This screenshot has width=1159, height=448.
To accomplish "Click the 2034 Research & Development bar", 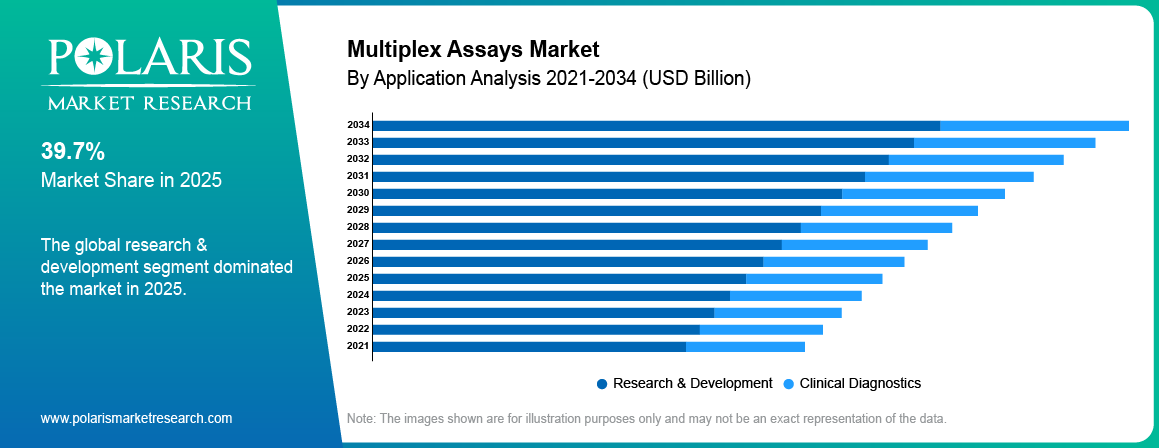I will click(656, 126).
